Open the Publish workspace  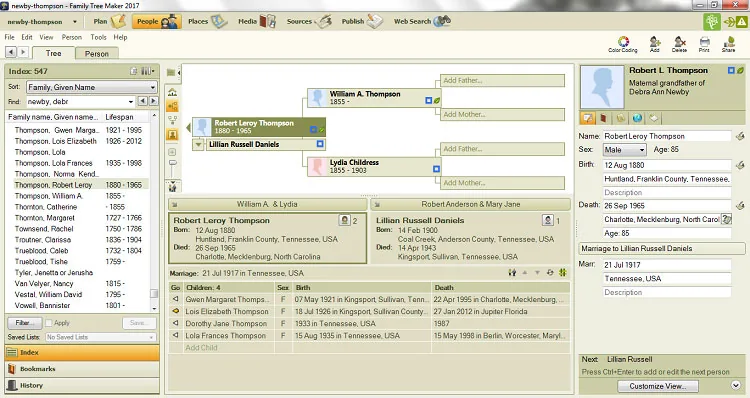362,22
